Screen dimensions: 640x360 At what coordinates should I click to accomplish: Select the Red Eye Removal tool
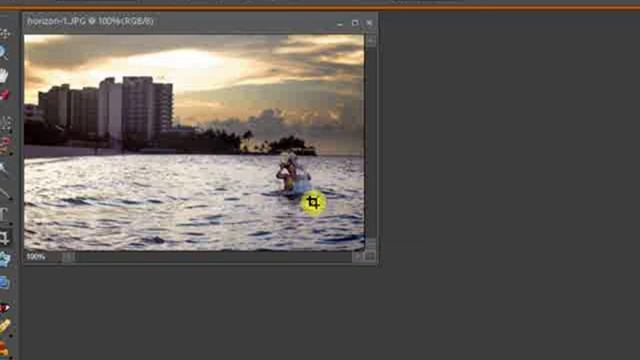point(4,308)
